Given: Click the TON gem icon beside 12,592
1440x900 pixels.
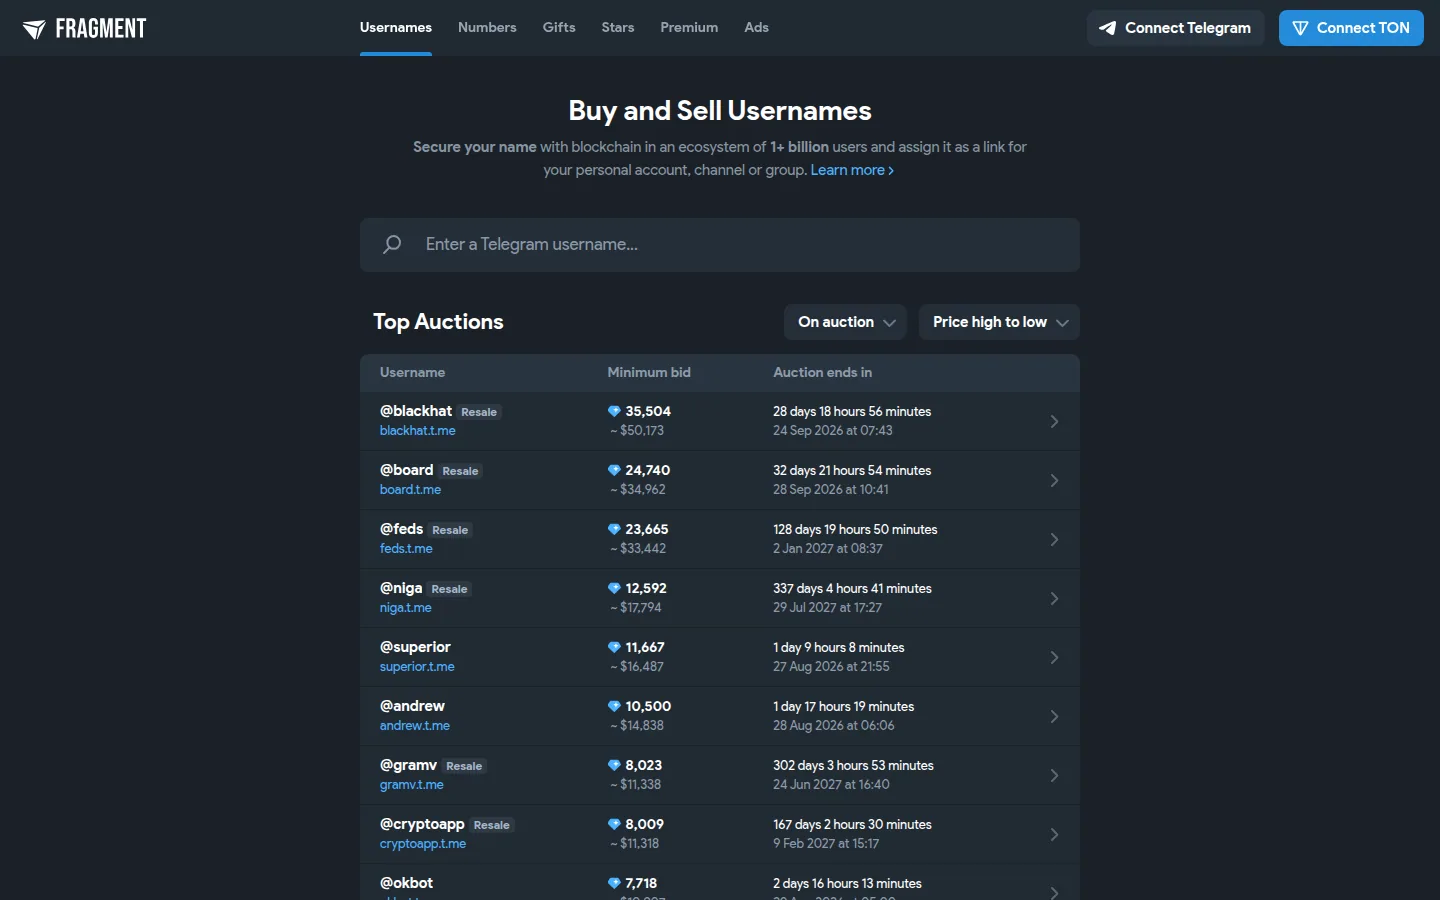Looking at the screenshot, I should [x=614, y=588].
